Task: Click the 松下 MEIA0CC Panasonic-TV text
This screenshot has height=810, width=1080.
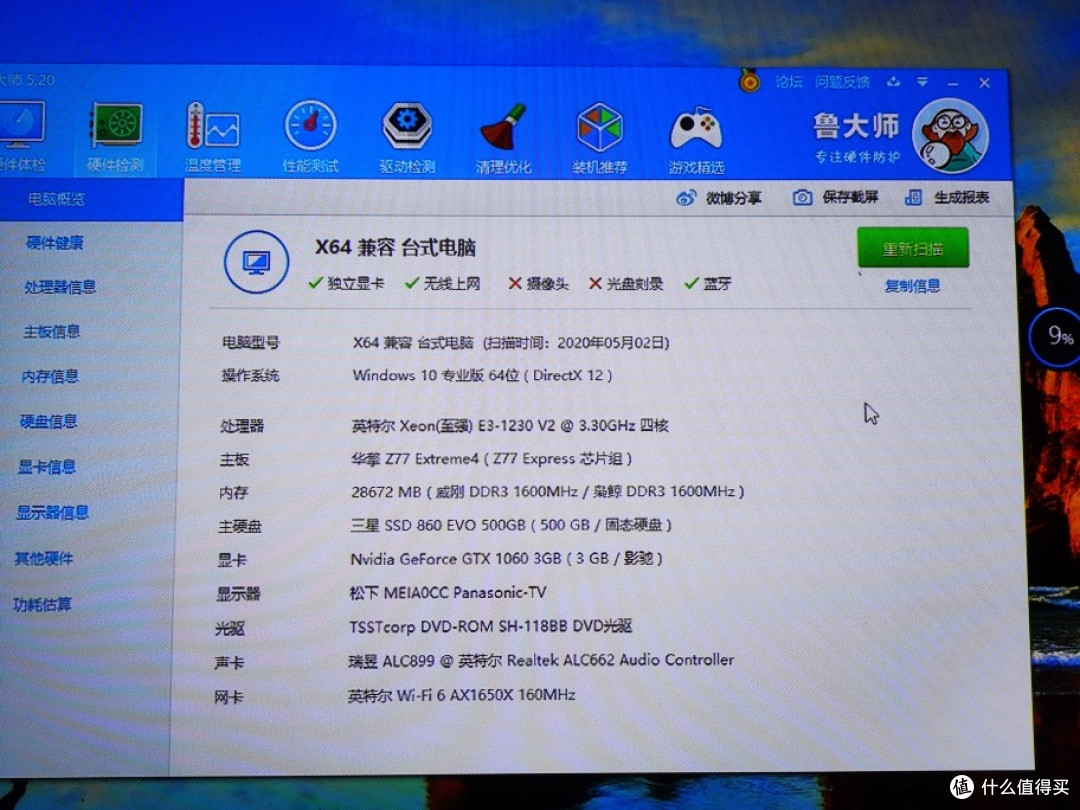Action: coord(448,592)
